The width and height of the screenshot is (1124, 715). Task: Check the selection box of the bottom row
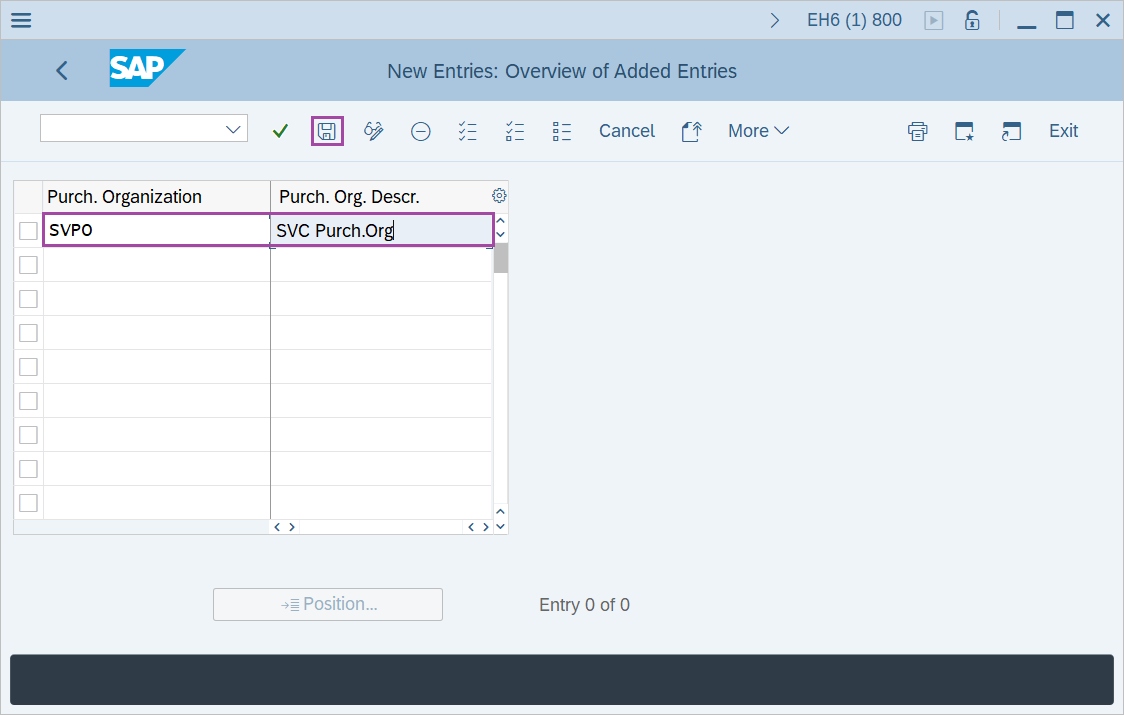[x=28, y=502]
